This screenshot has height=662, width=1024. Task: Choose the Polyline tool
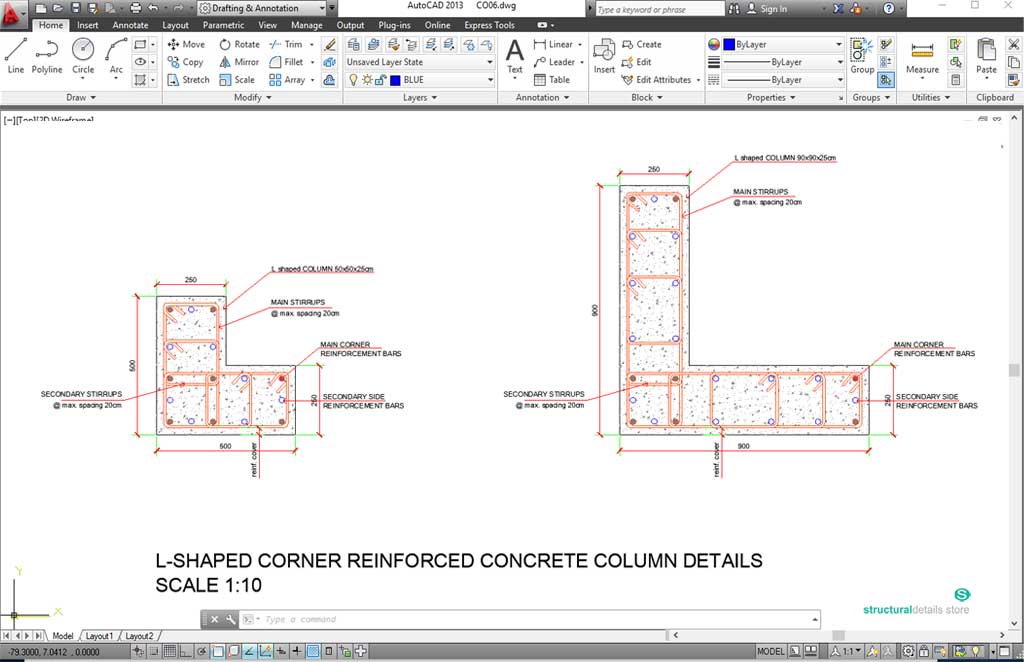[x=47, y=56]
